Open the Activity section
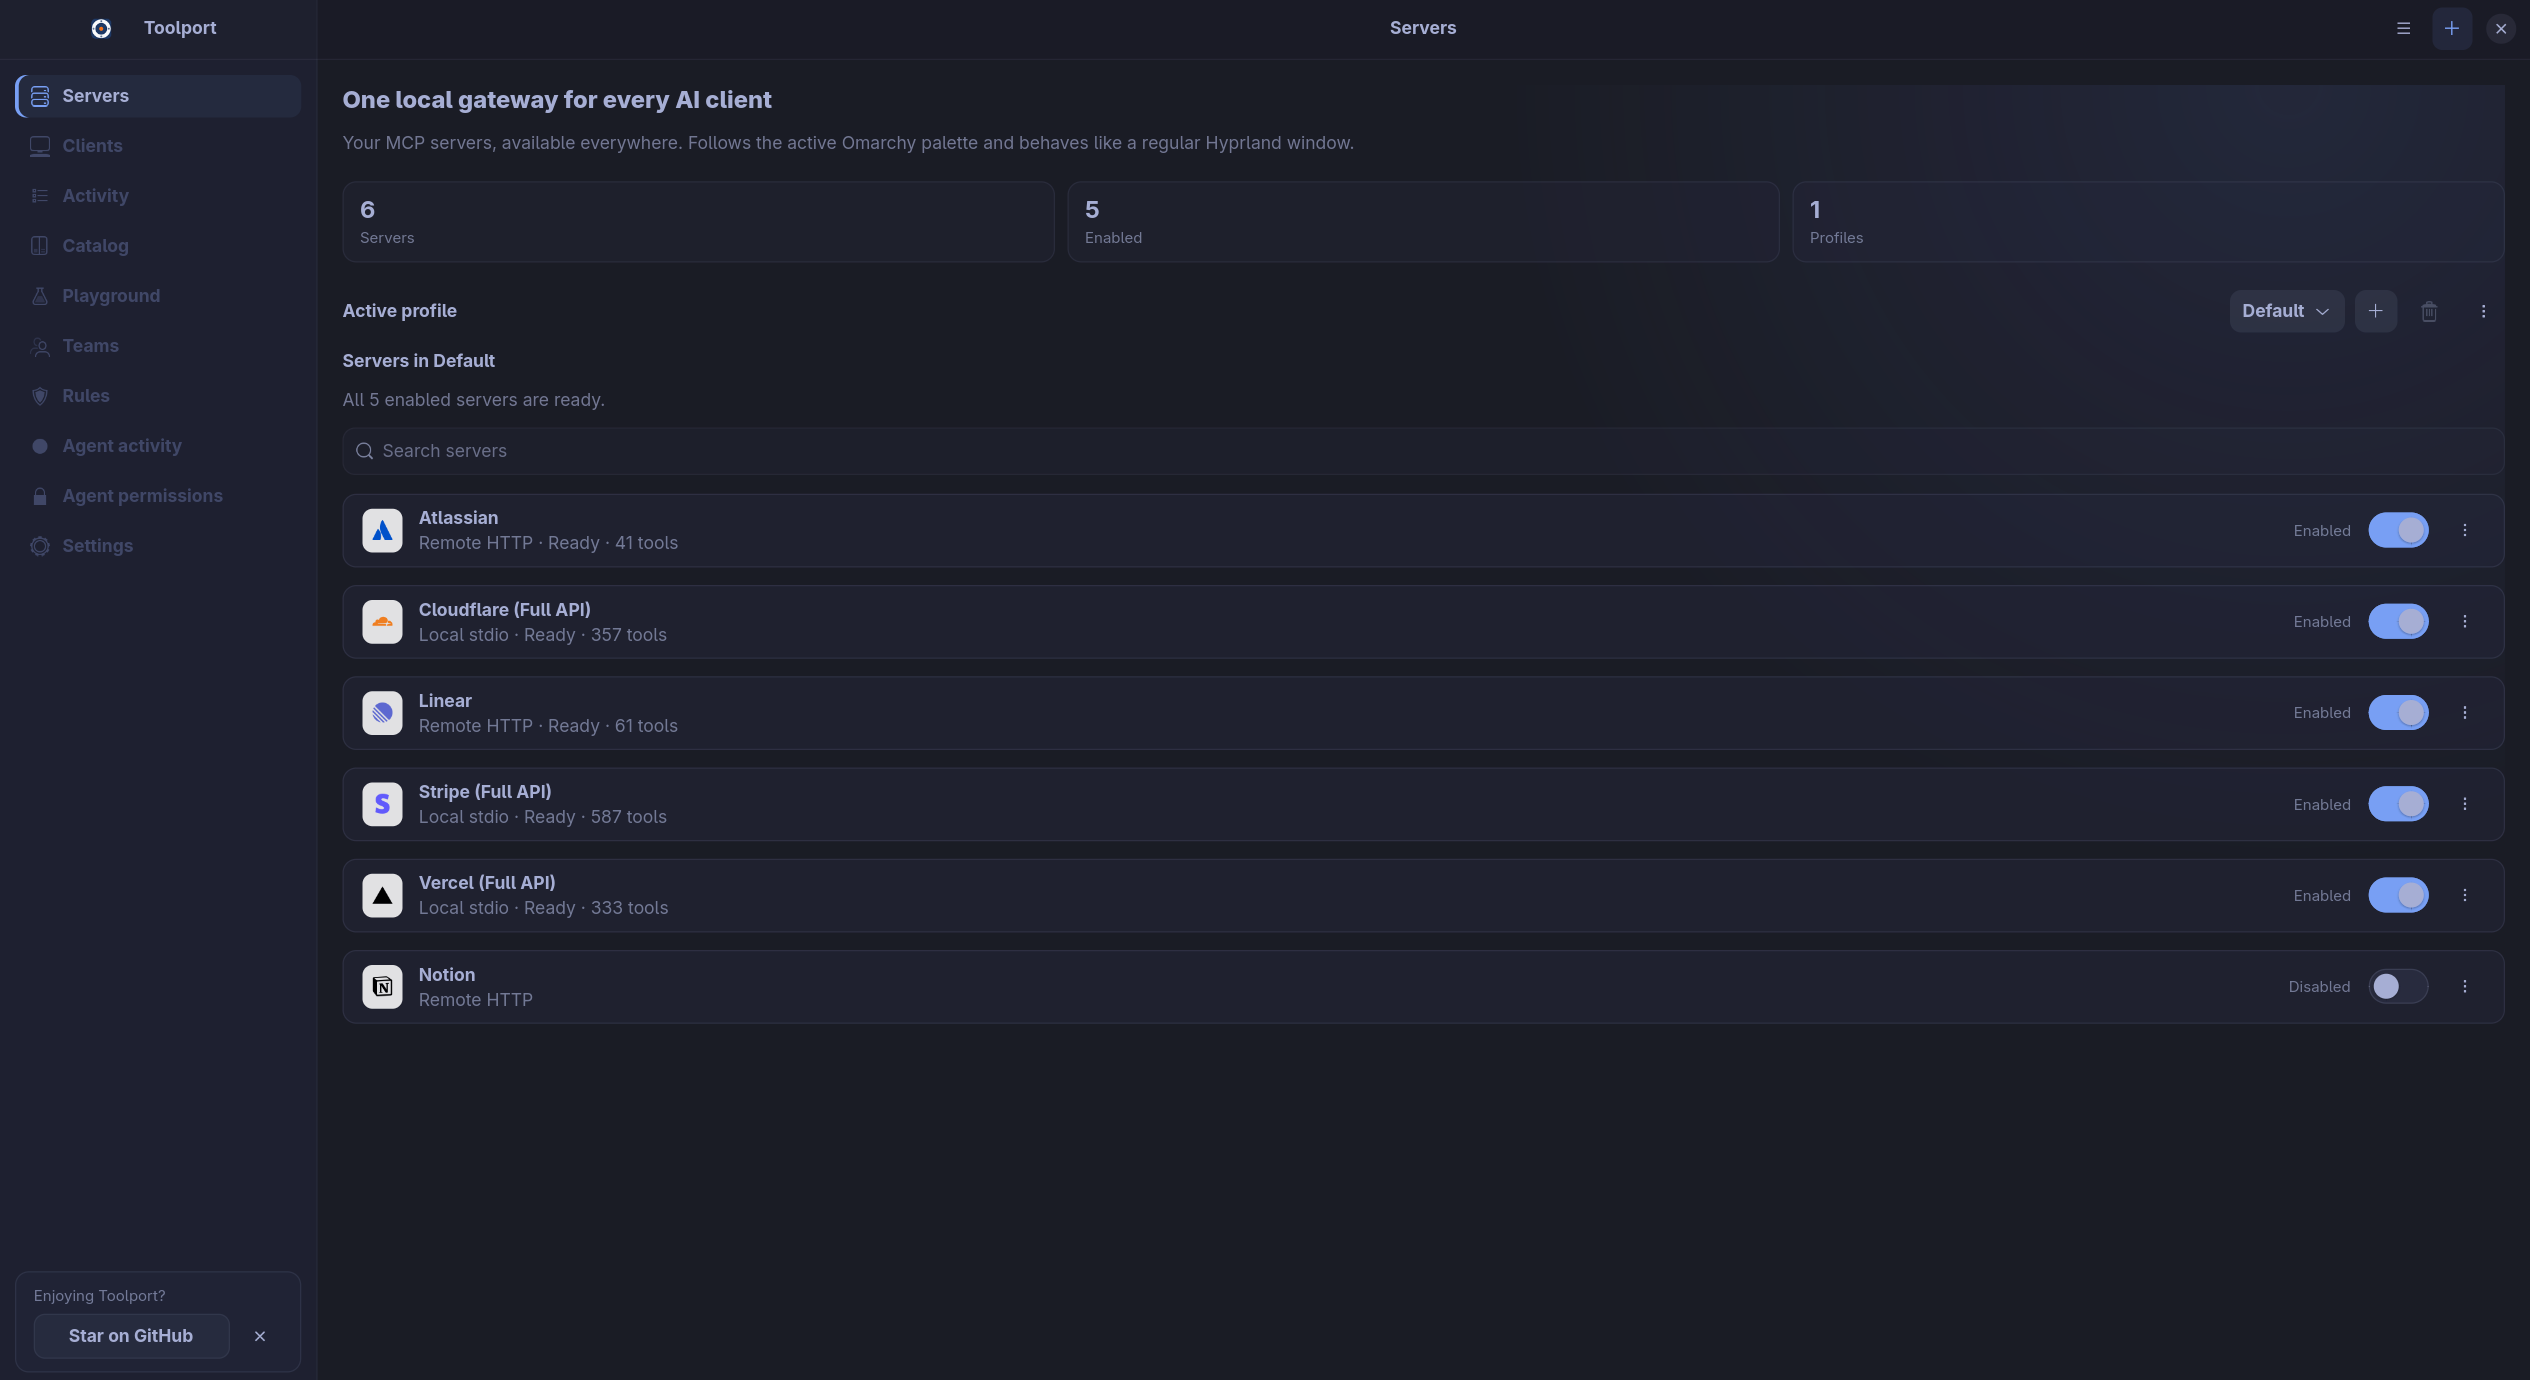Viewport: 2530px width, 1380px height. (158, 196)
